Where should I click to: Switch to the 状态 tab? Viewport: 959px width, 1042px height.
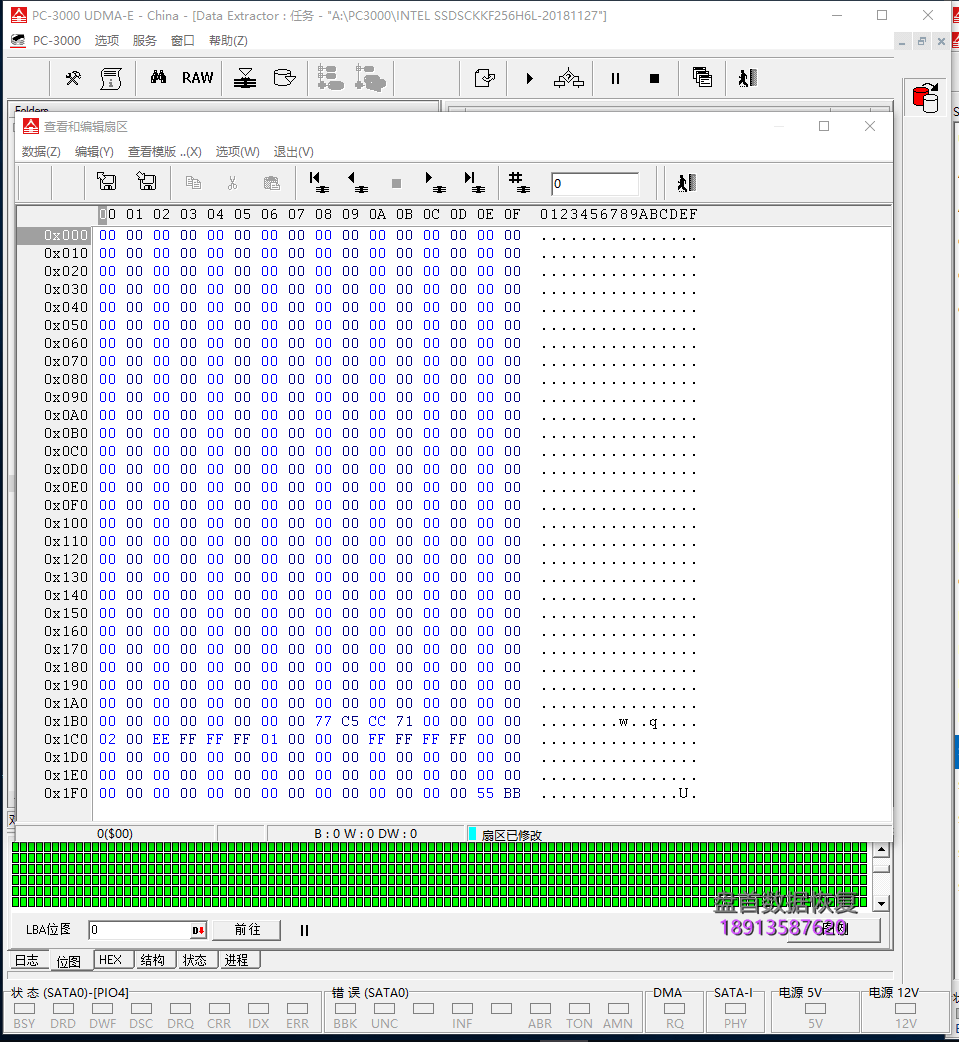tap(195, 960)
